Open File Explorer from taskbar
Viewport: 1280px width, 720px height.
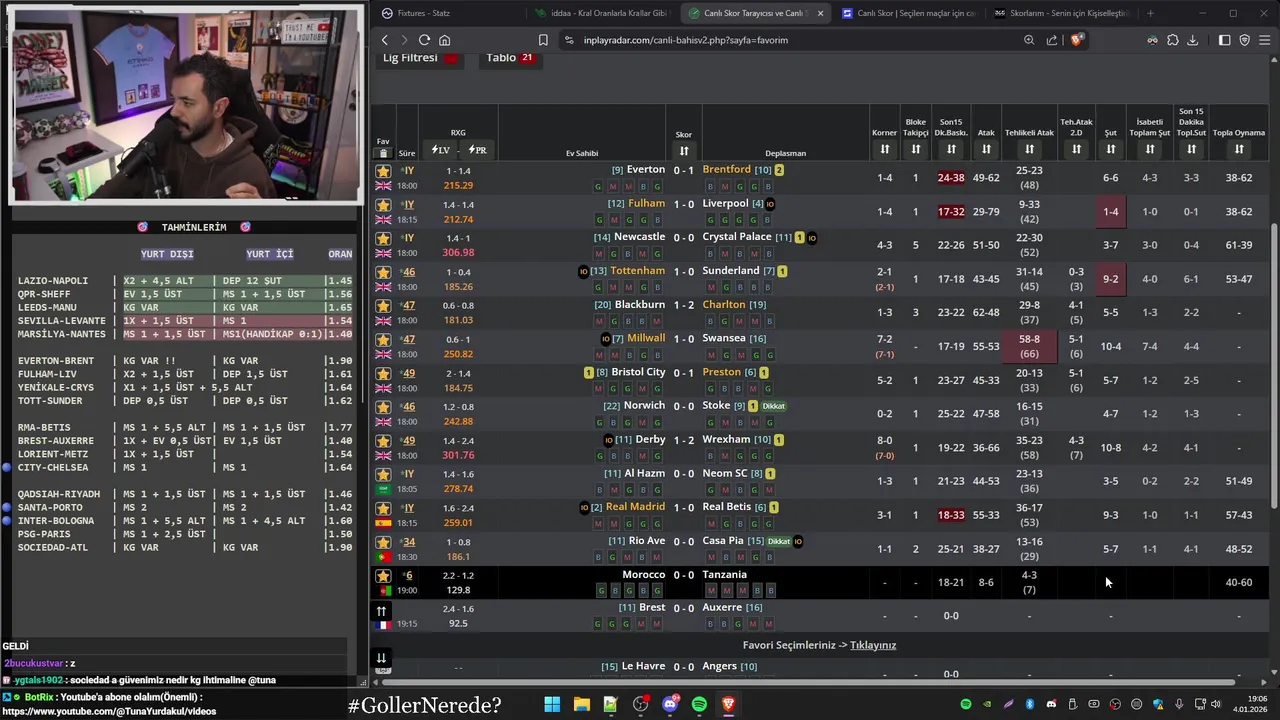pyautogui.click(x=582, y=704)
